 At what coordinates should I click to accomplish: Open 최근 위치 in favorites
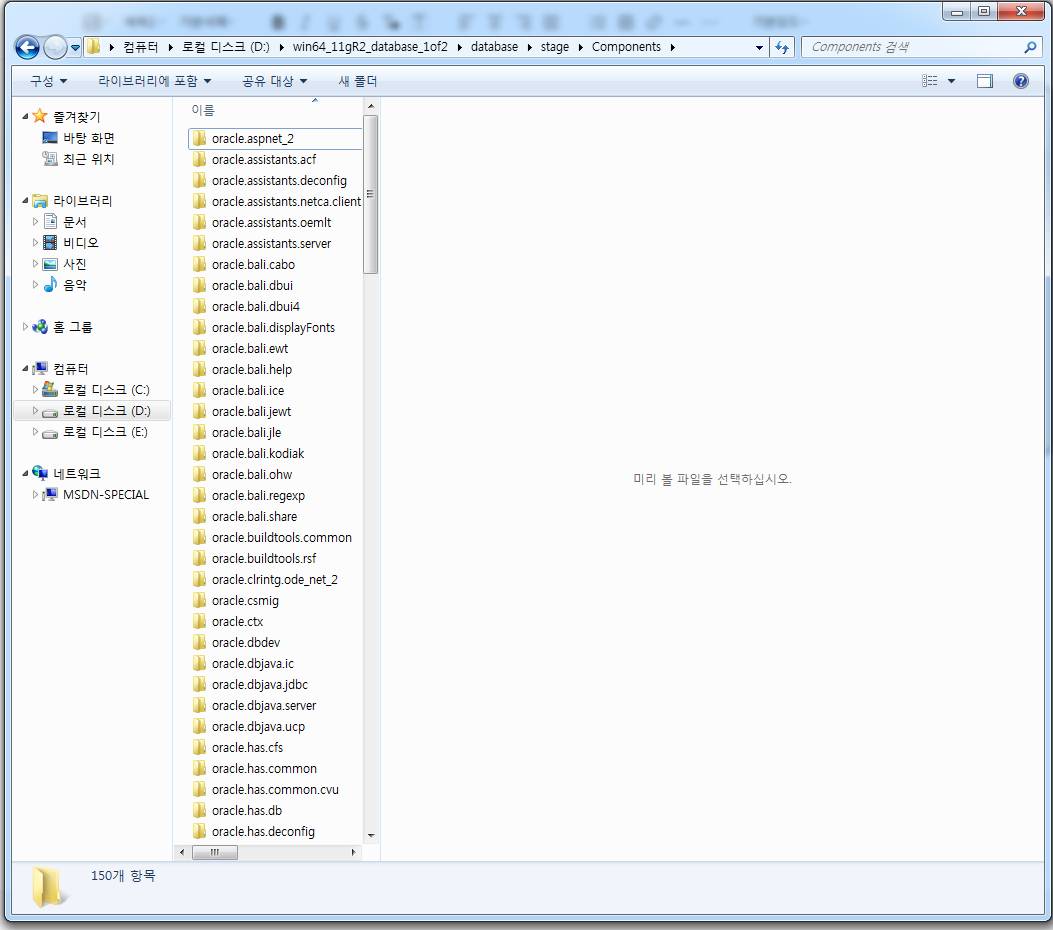point(89,159)
